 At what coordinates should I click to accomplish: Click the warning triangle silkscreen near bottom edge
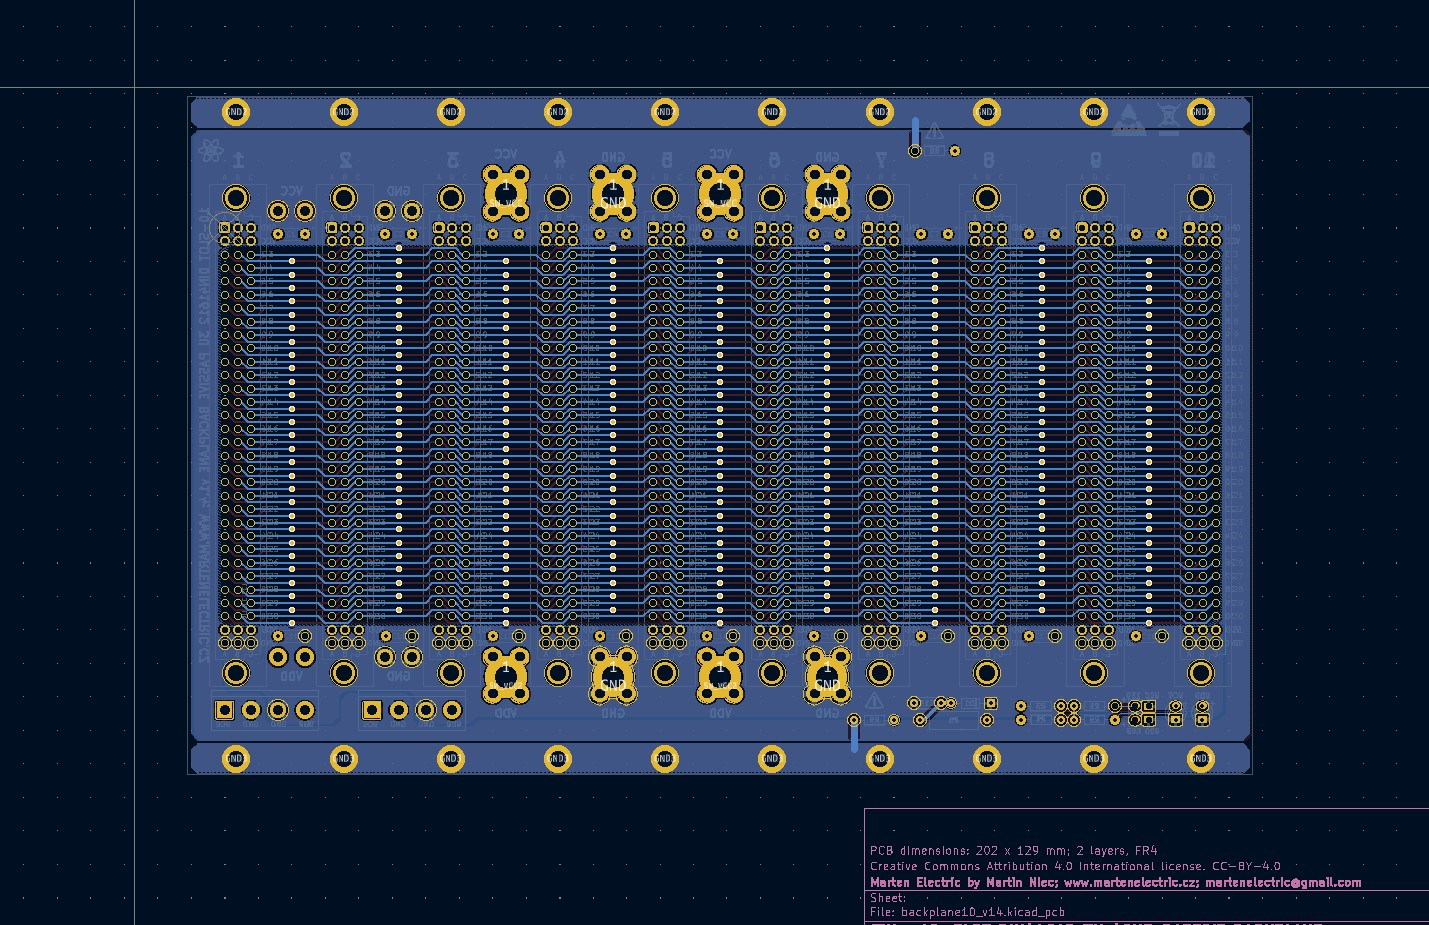(x=875, y=701)
